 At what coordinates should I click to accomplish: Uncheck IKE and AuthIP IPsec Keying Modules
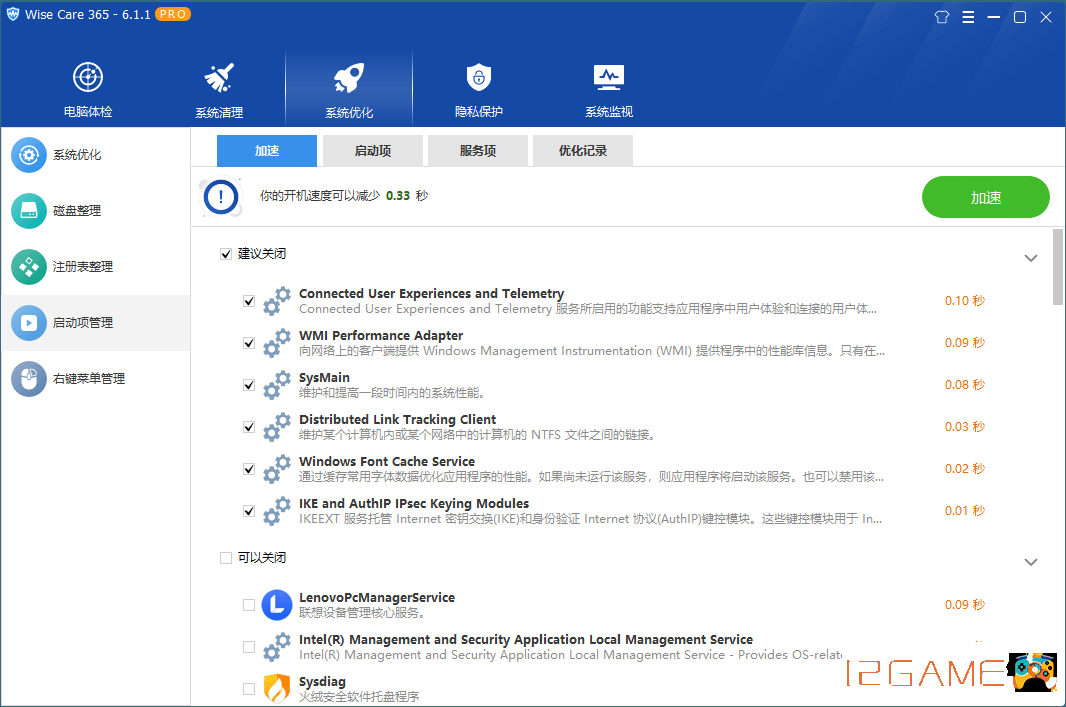point(249,512)
